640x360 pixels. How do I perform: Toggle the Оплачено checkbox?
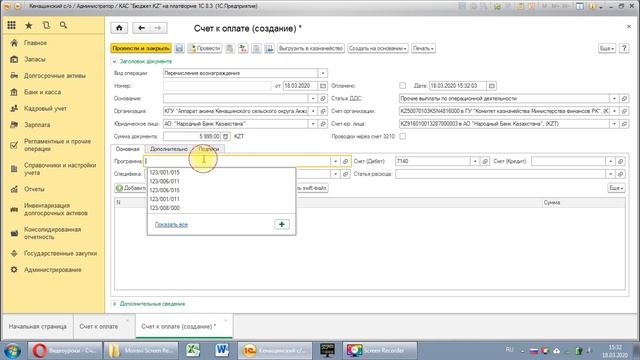[x=402, y=86]
